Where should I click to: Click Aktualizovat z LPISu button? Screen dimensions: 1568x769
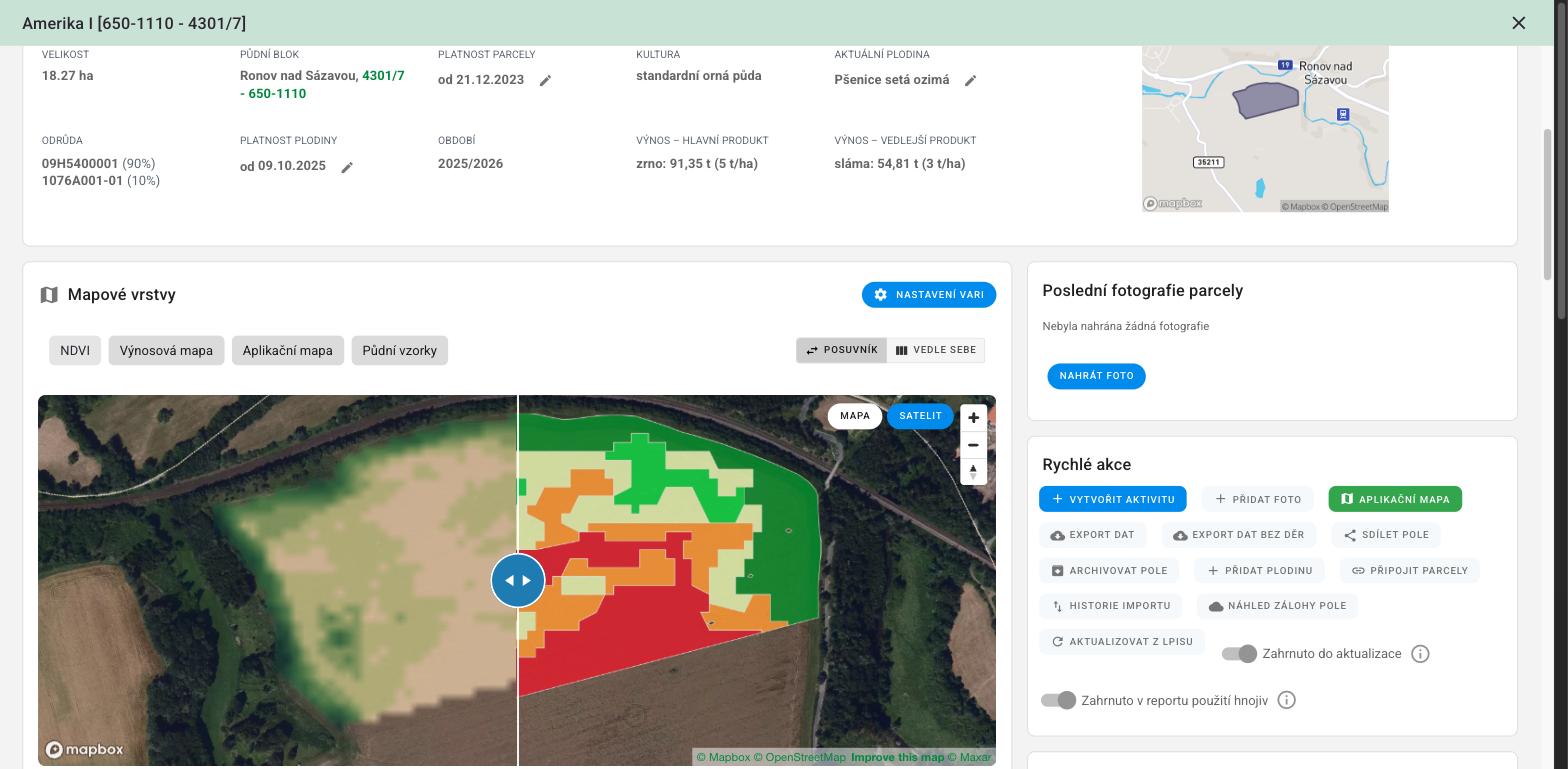1122,642
